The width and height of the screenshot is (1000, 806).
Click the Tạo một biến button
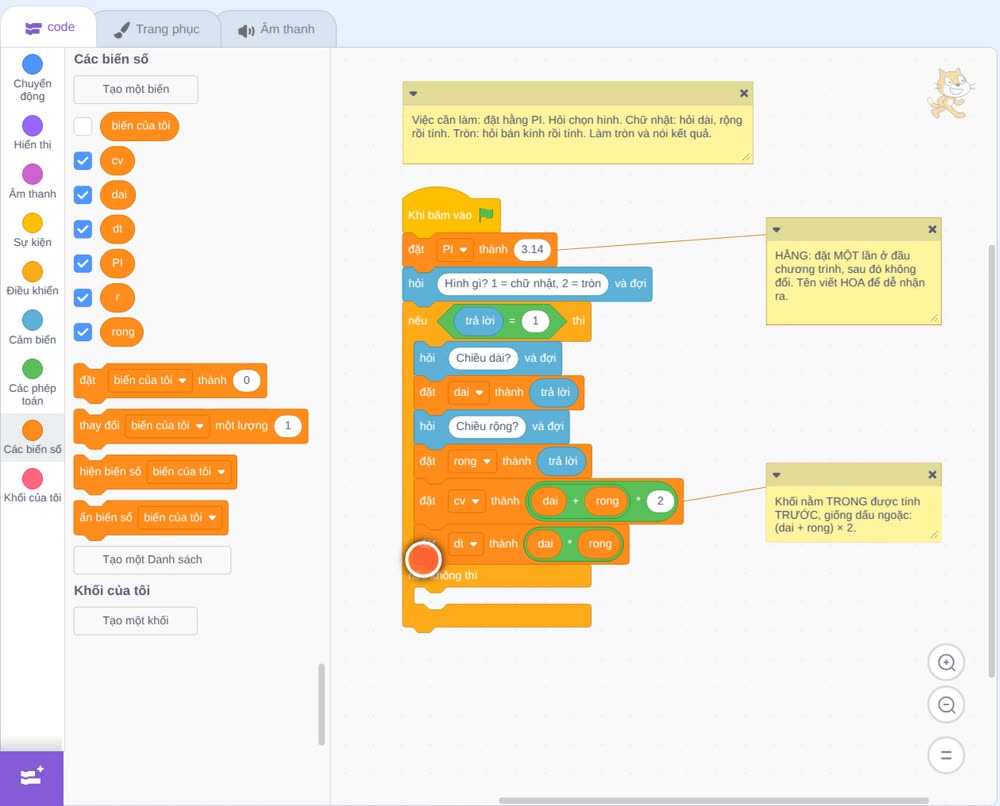tap(136, 89)
